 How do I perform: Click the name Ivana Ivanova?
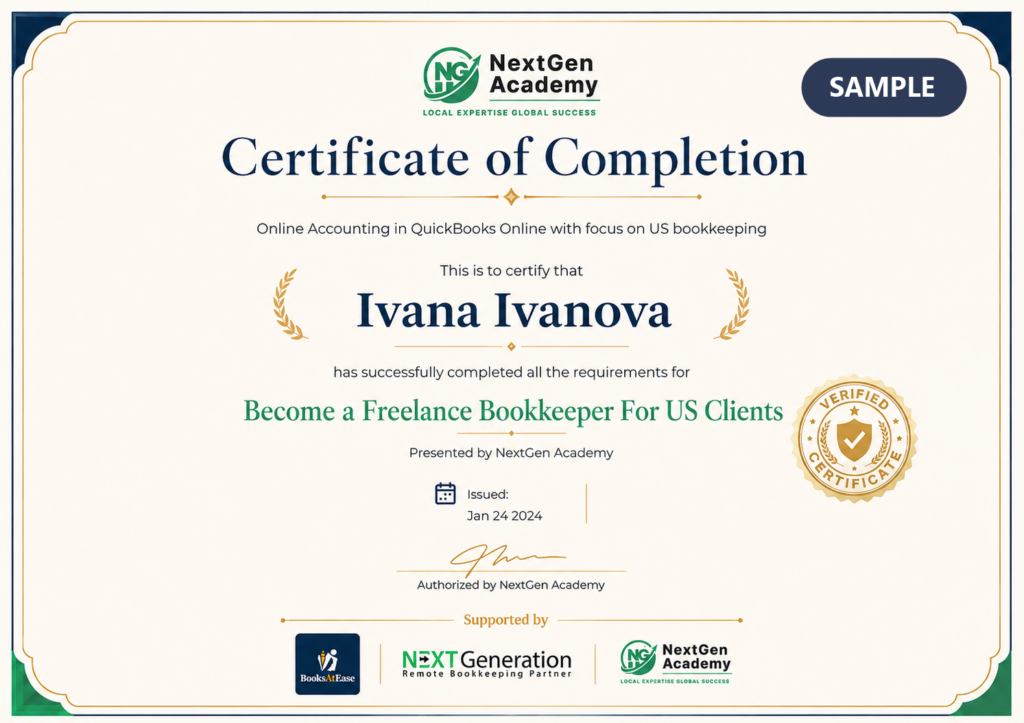tap(513, 310)
